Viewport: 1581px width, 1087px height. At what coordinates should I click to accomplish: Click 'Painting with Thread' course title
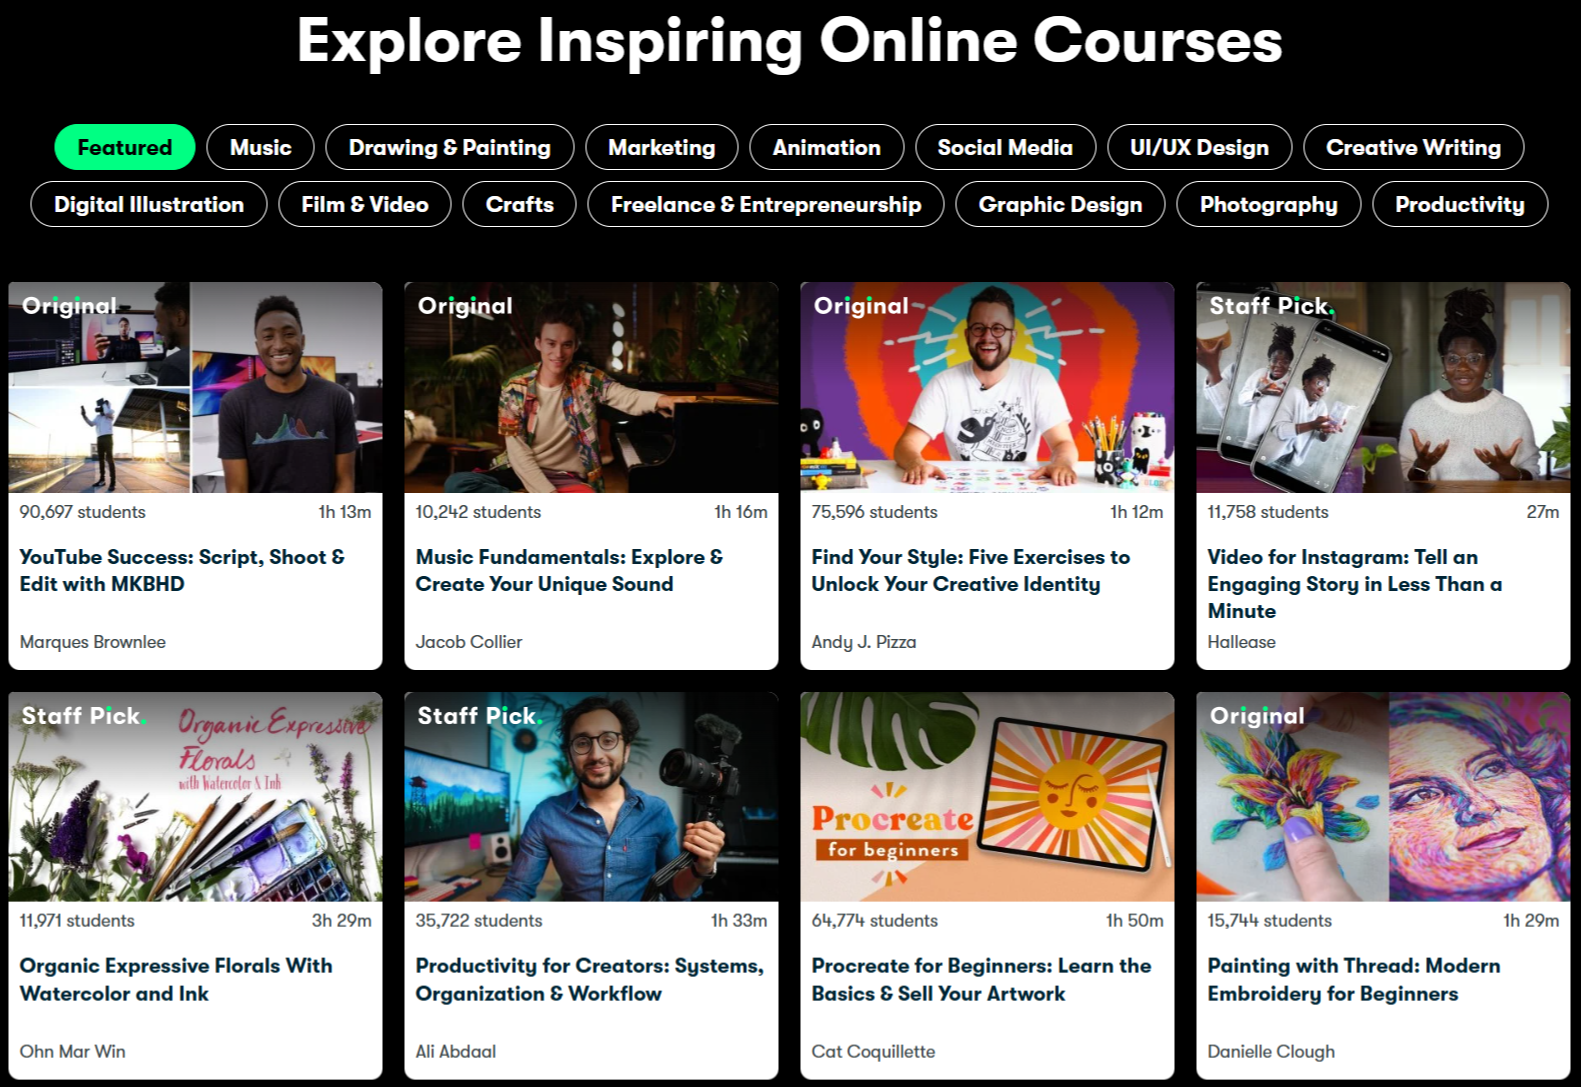[x=1354, y=979]
